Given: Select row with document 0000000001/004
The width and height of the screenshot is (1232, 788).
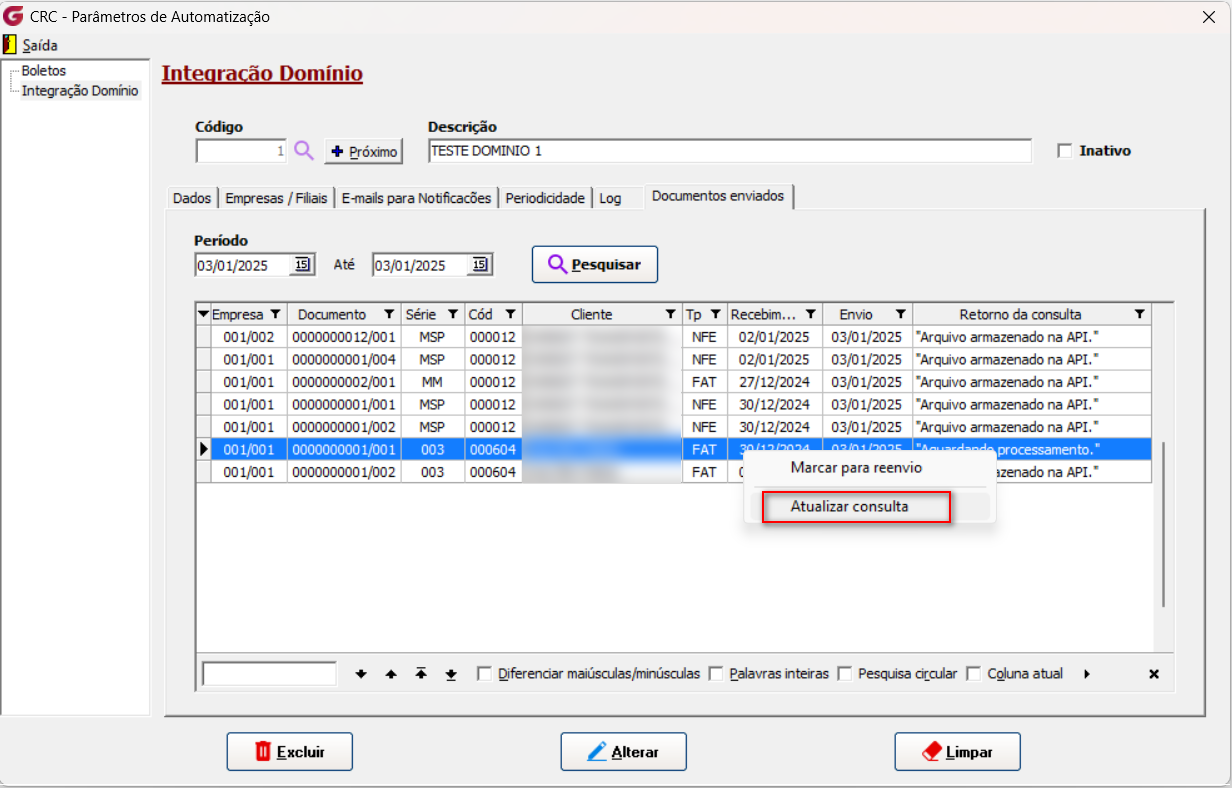Looking at the screenshot, I should pos(674,359).
